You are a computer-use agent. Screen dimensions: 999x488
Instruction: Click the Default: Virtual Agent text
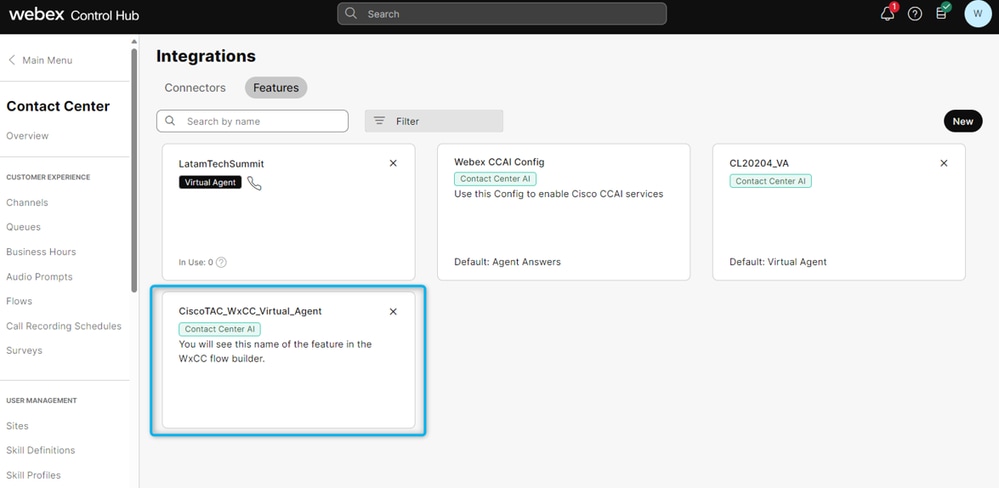coord(778,262)
